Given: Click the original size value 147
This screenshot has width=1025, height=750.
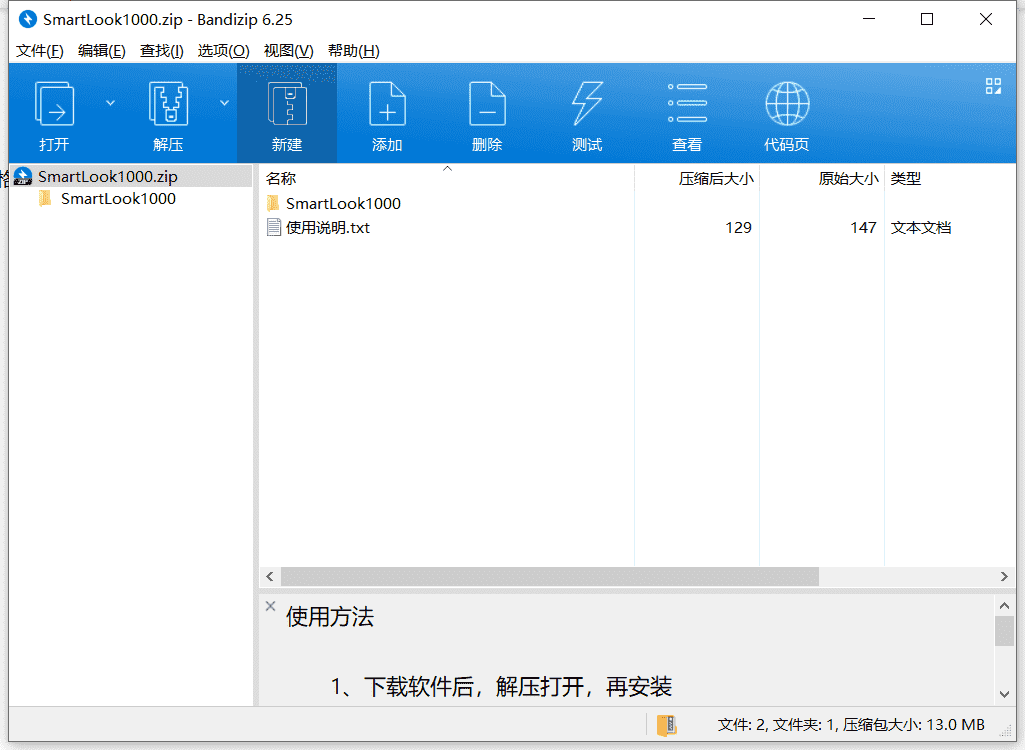Looking at the screenshot, I should click(x=863, y=228).
